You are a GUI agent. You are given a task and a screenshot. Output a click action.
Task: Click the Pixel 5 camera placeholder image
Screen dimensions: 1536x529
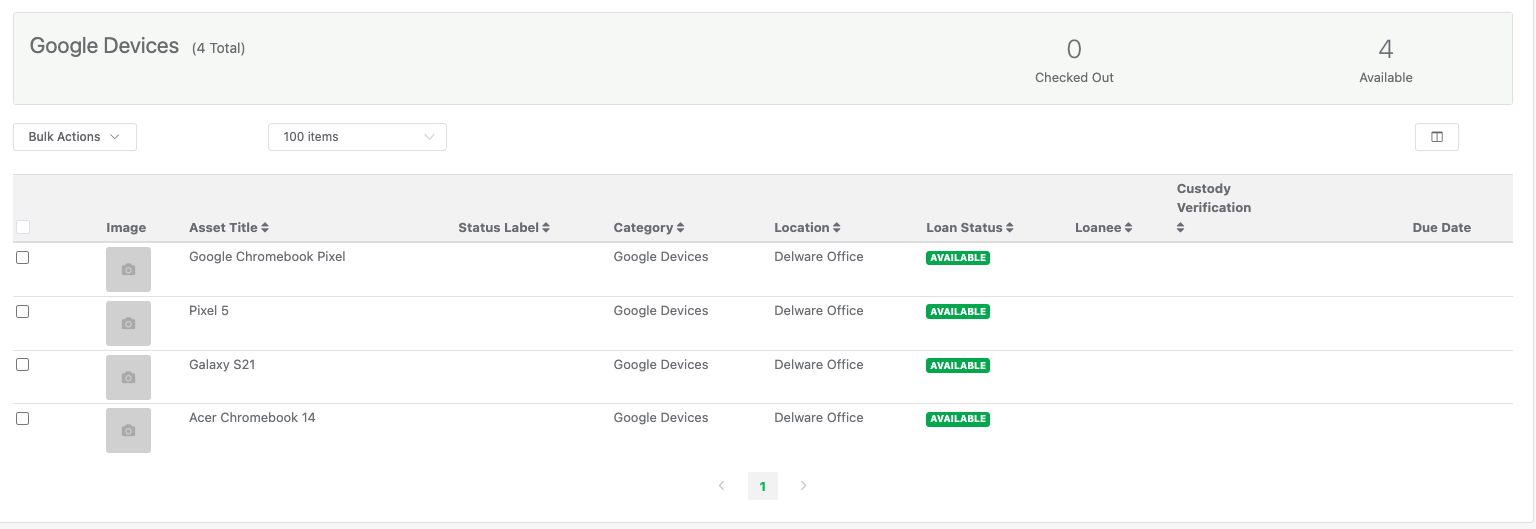[x=128, y=323]
